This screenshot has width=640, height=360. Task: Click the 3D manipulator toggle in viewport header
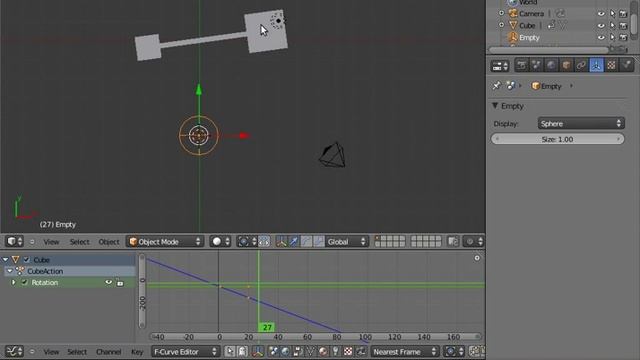(x=281, y=242)
